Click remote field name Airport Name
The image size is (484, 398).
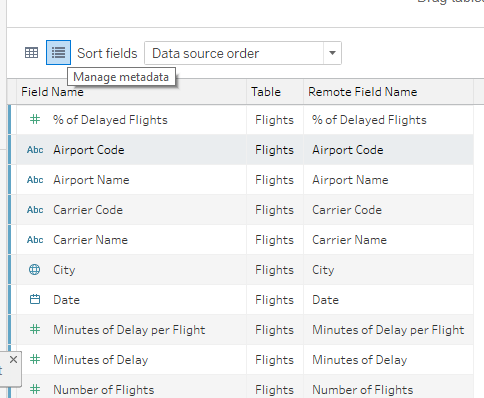[350, 180]
